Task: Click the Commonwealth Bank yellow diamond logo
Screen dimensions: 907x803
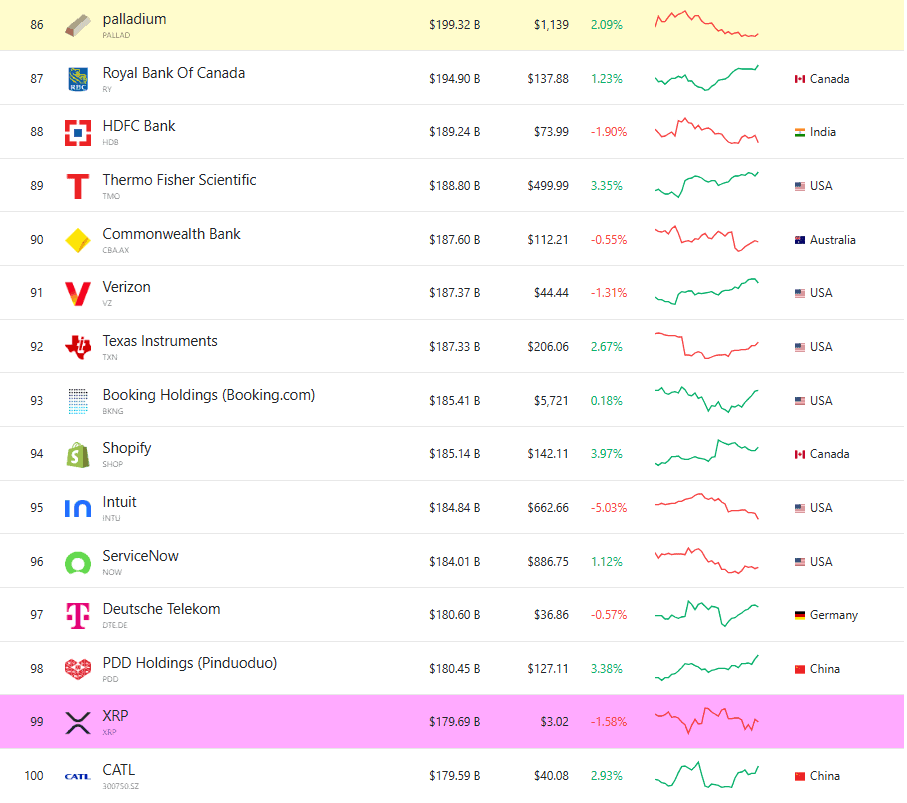Action: point(77,240)
